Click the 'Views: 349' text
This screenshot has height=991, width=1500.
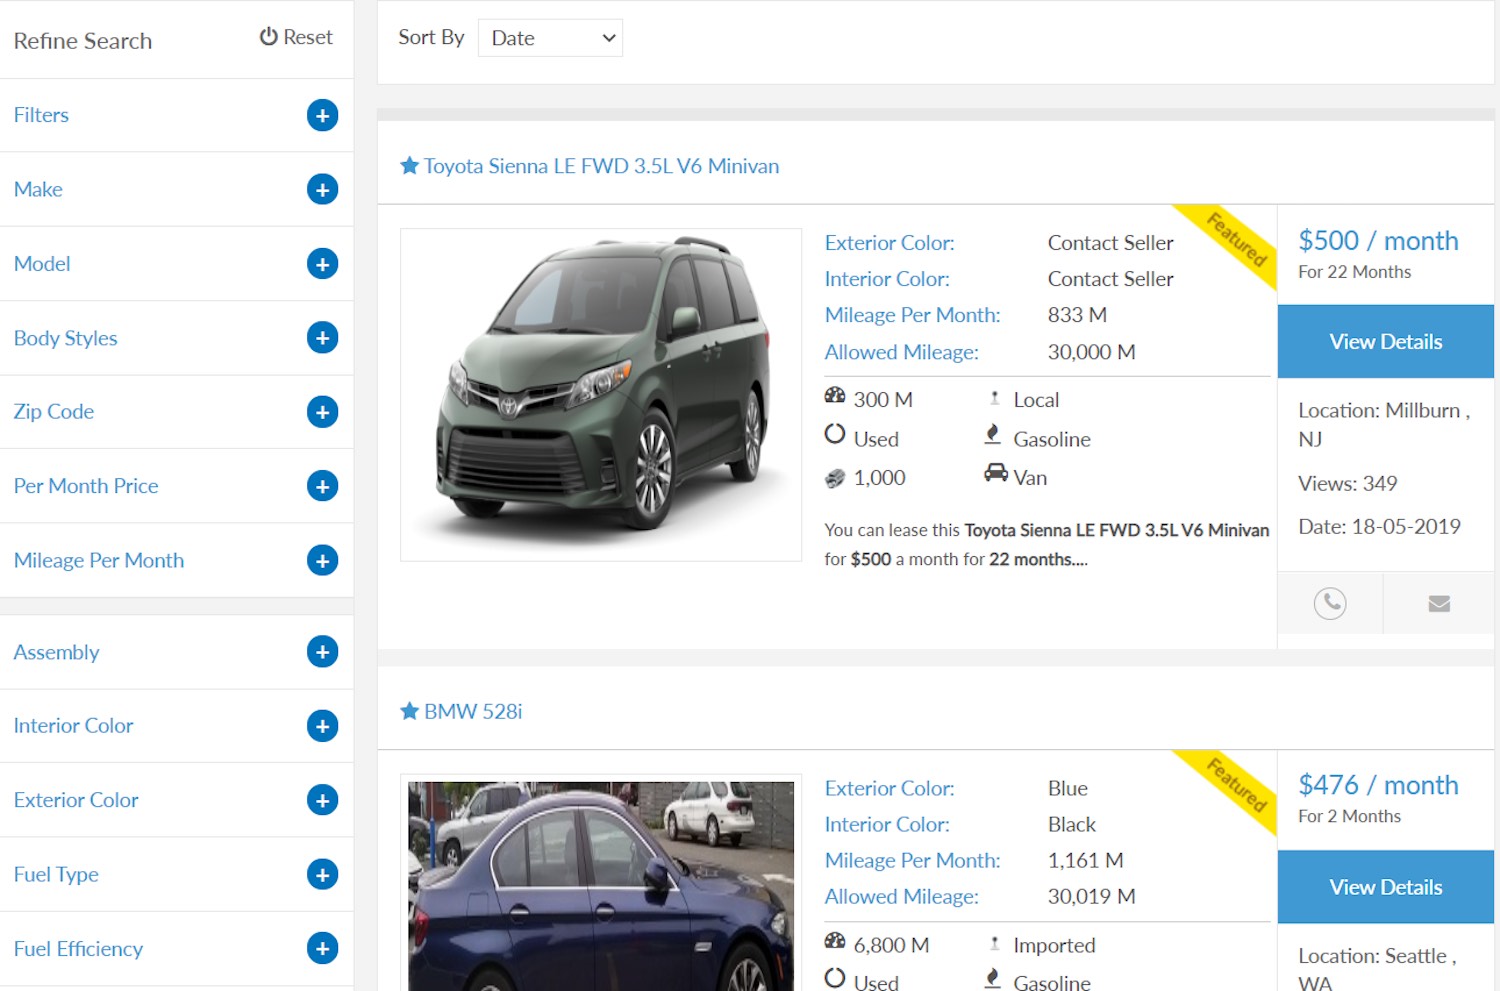[1347, 484]
